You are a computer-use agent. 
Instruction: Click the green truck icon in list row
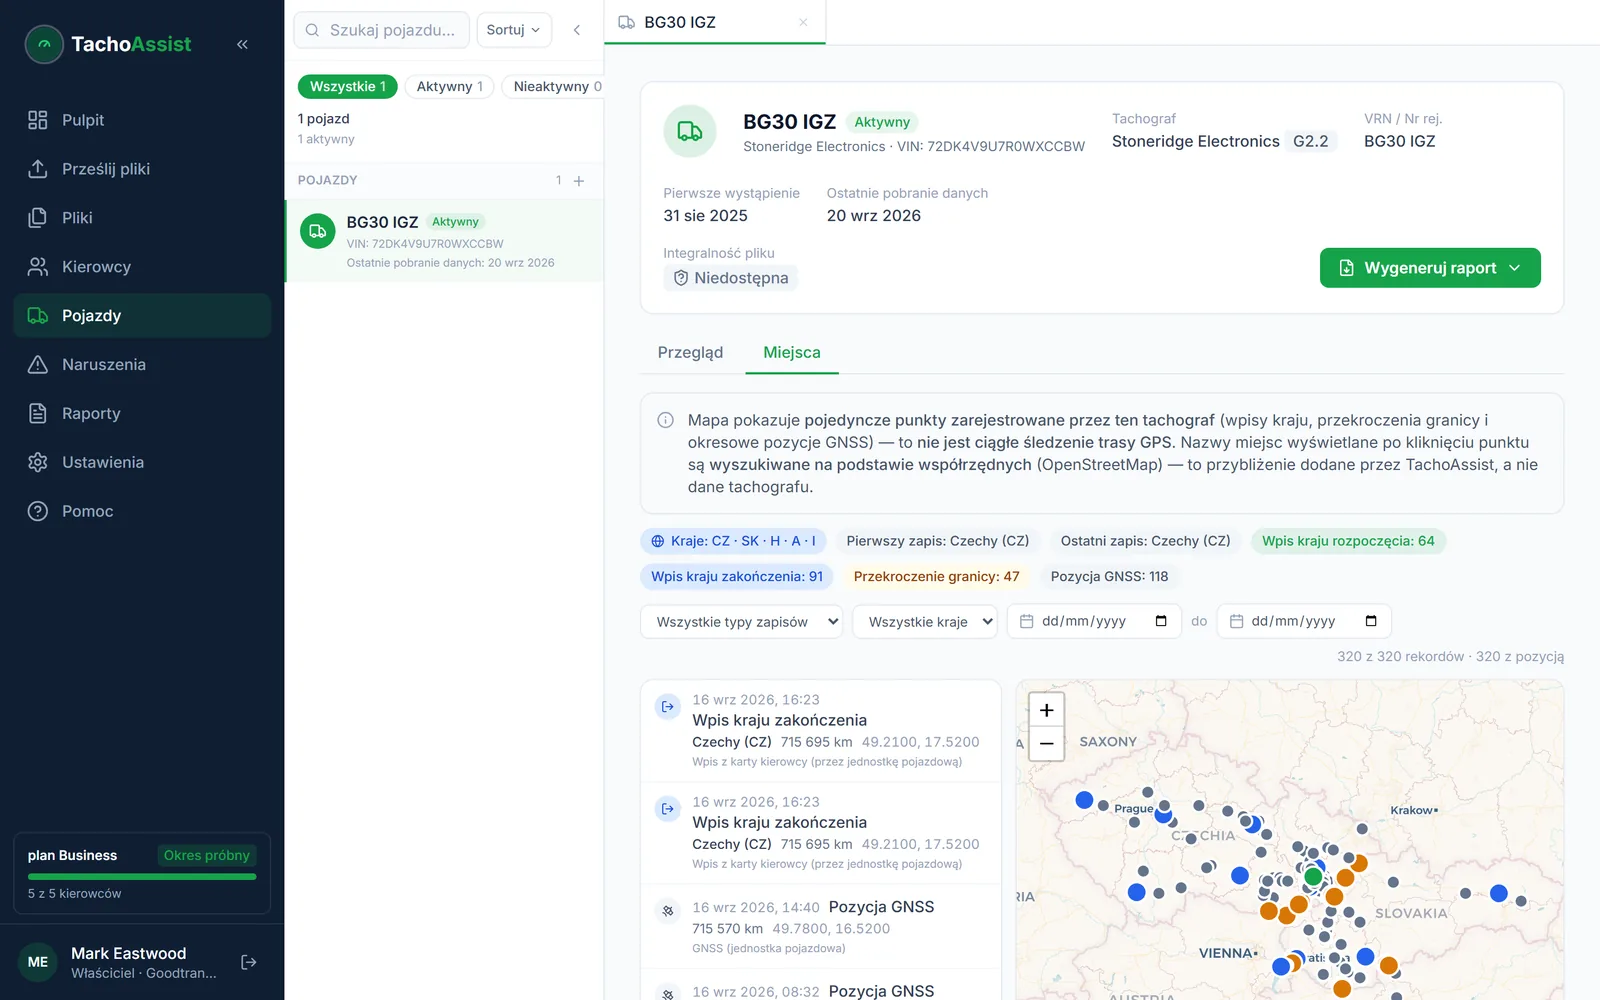318,232
